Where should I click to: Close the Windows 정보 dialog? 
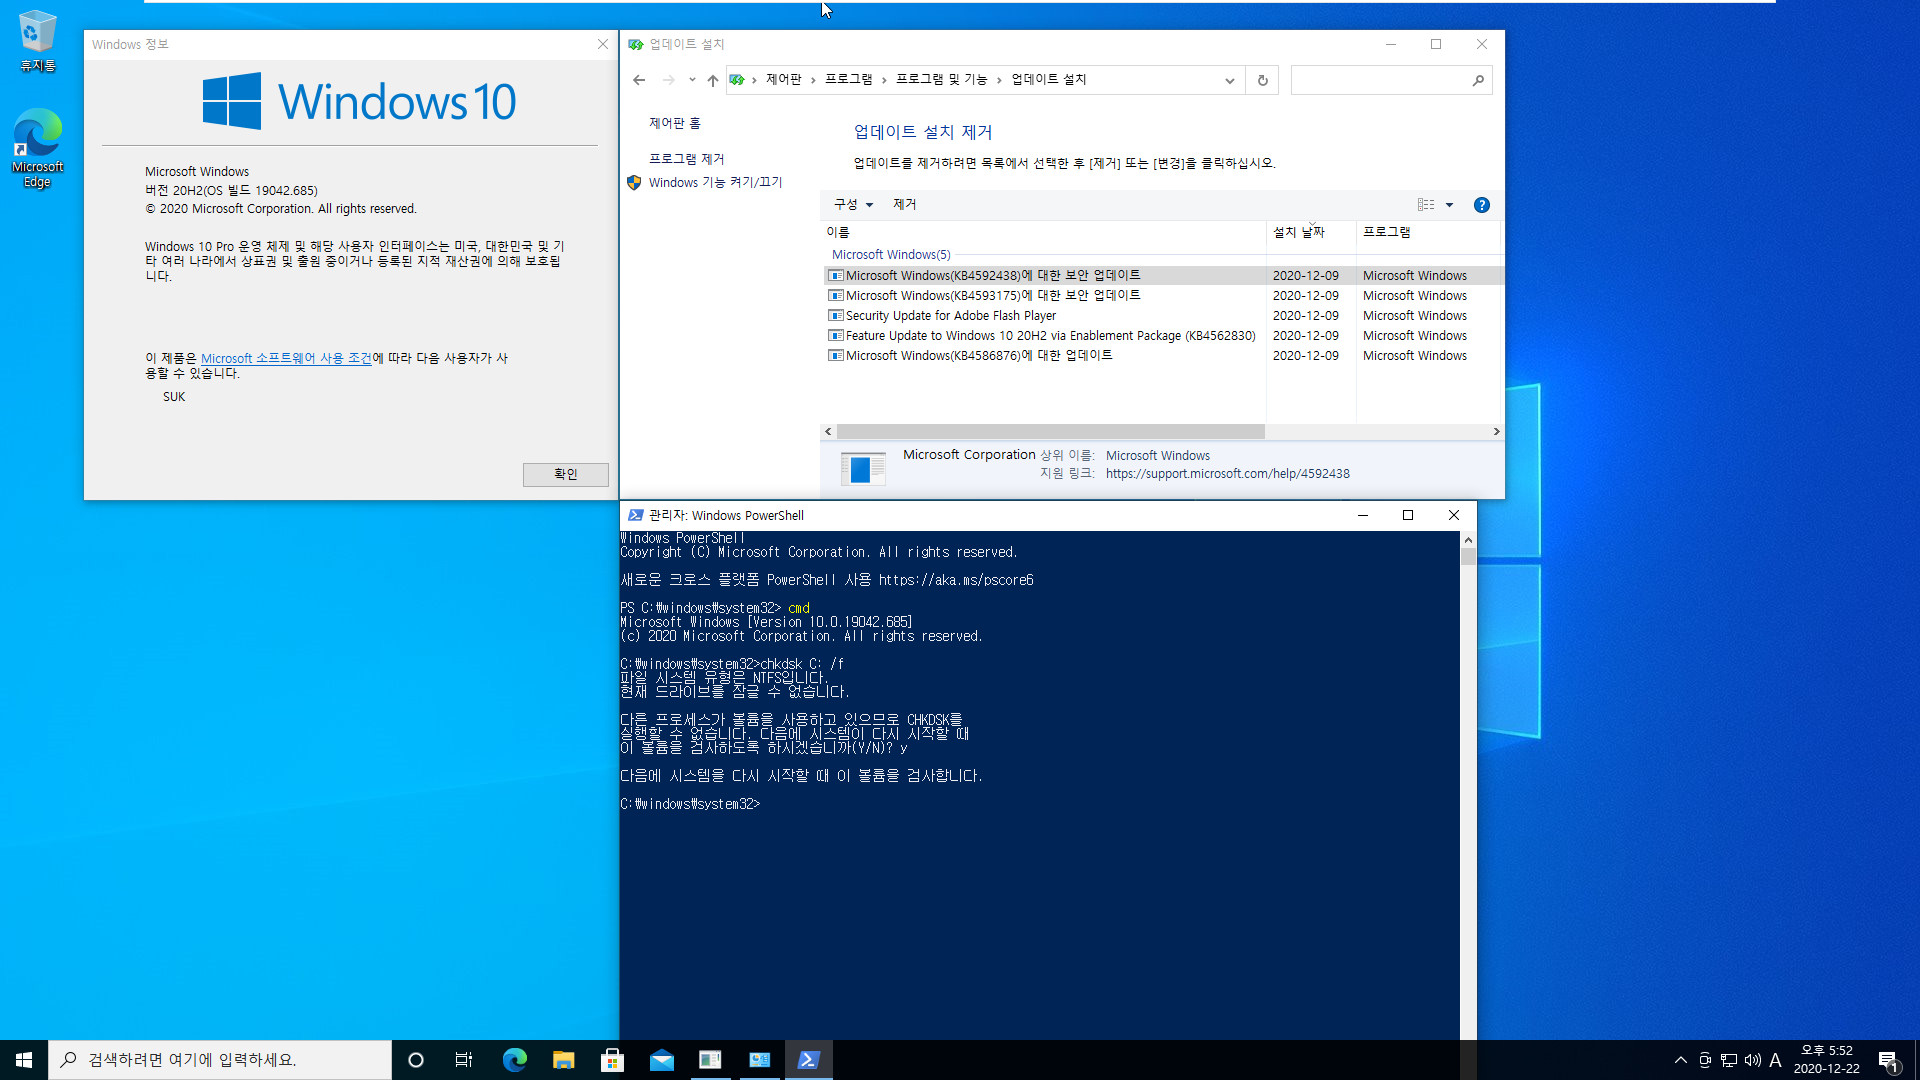click(603, 44)
